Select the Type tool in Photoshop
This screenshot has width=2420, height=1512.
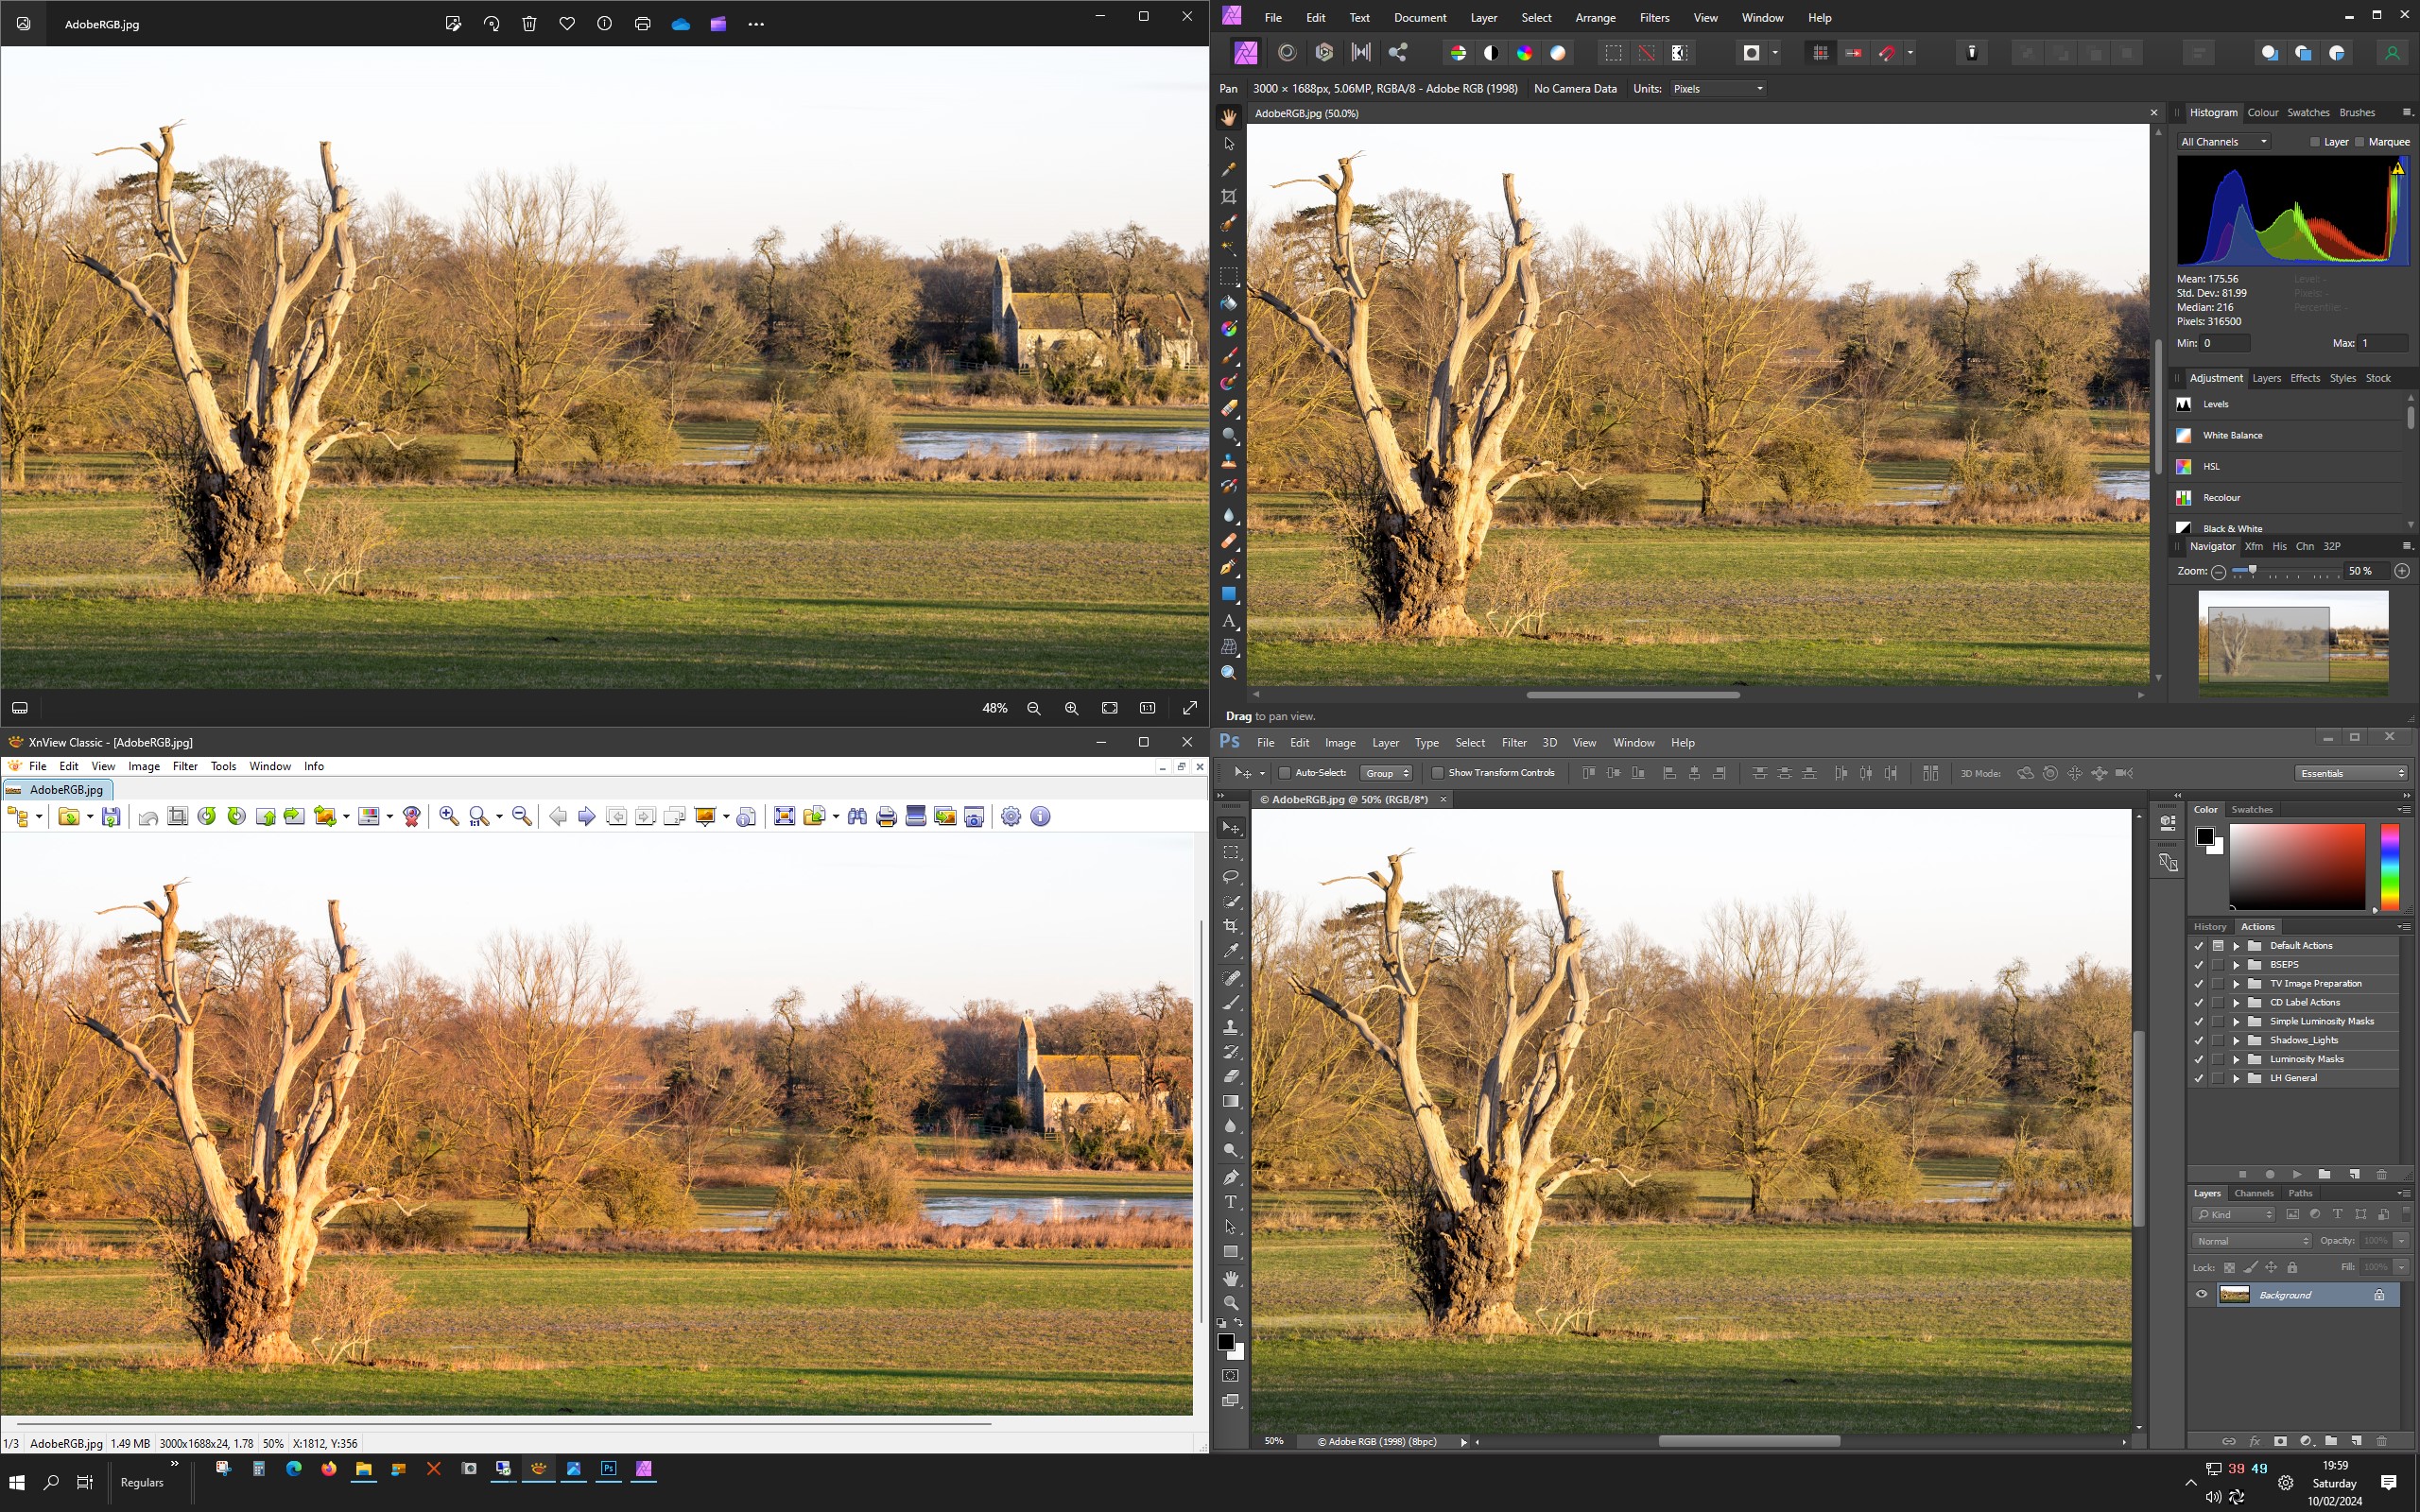1231,1202
